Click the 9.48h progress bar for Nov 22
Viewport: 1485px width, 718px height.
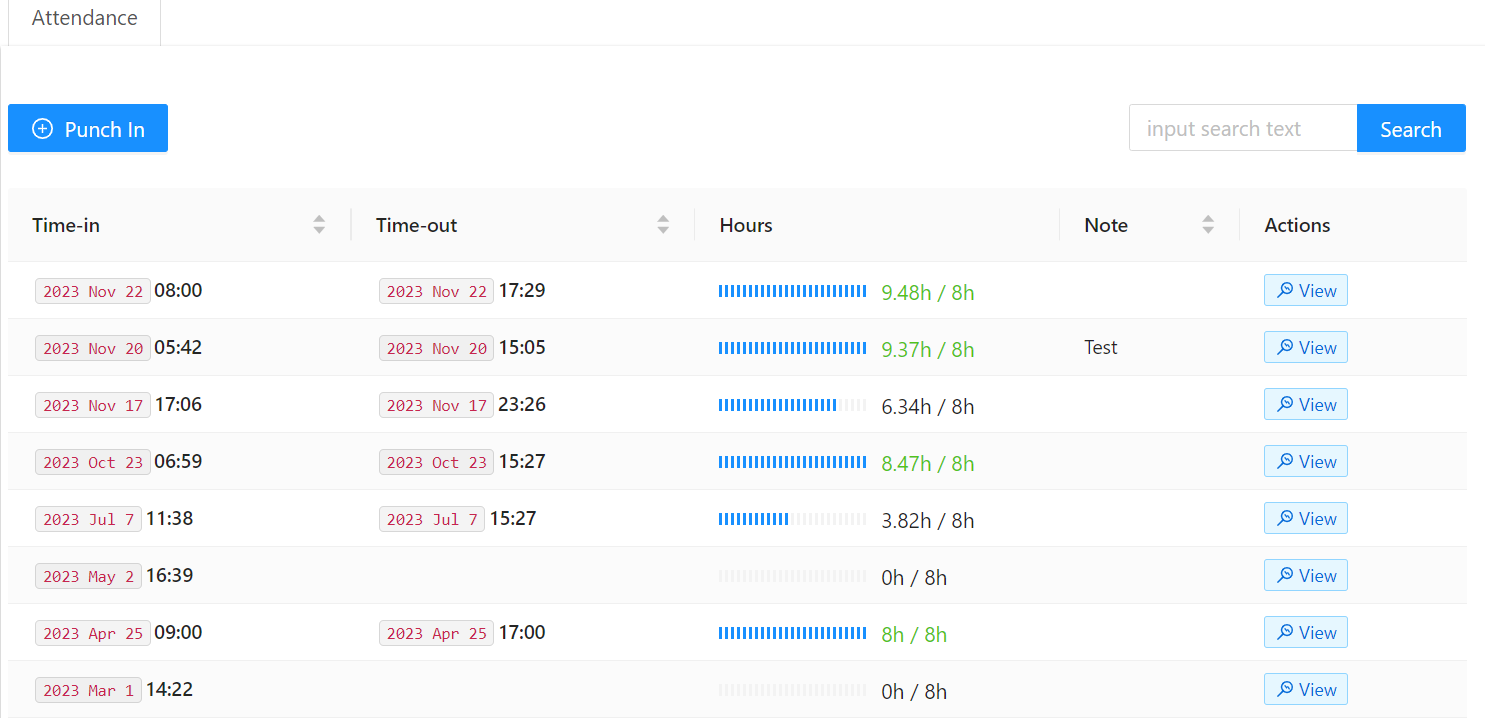coord(792,291)
